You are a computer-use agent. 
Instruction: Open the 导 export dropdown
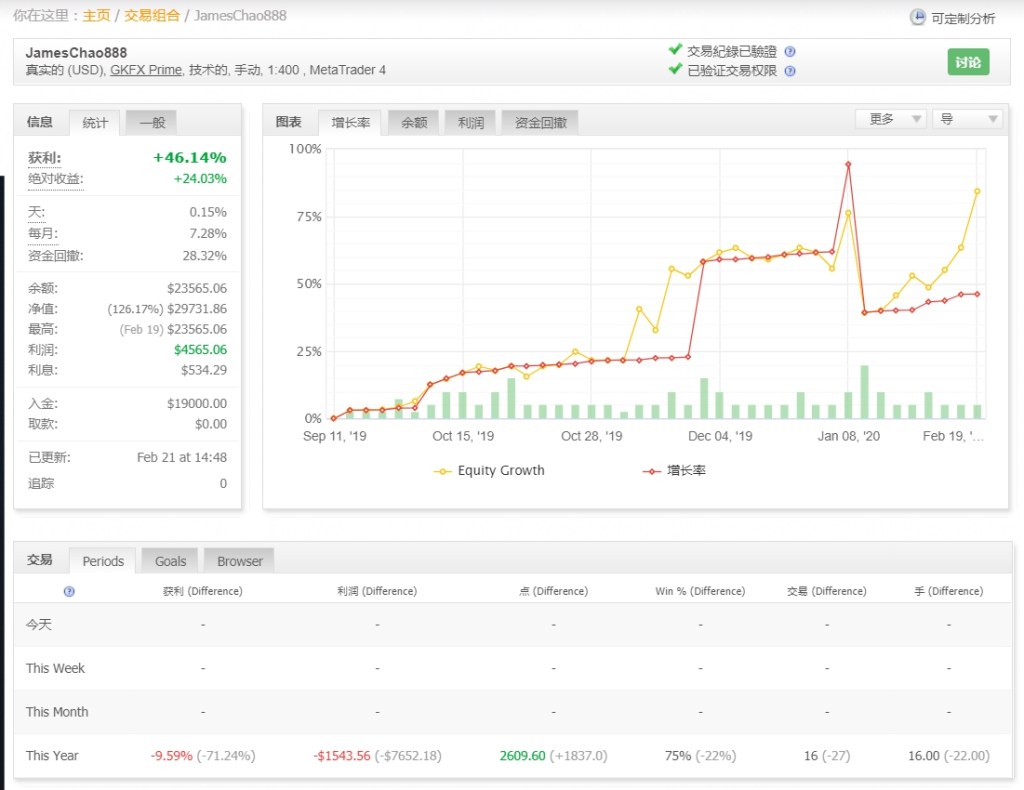(966, 119)
